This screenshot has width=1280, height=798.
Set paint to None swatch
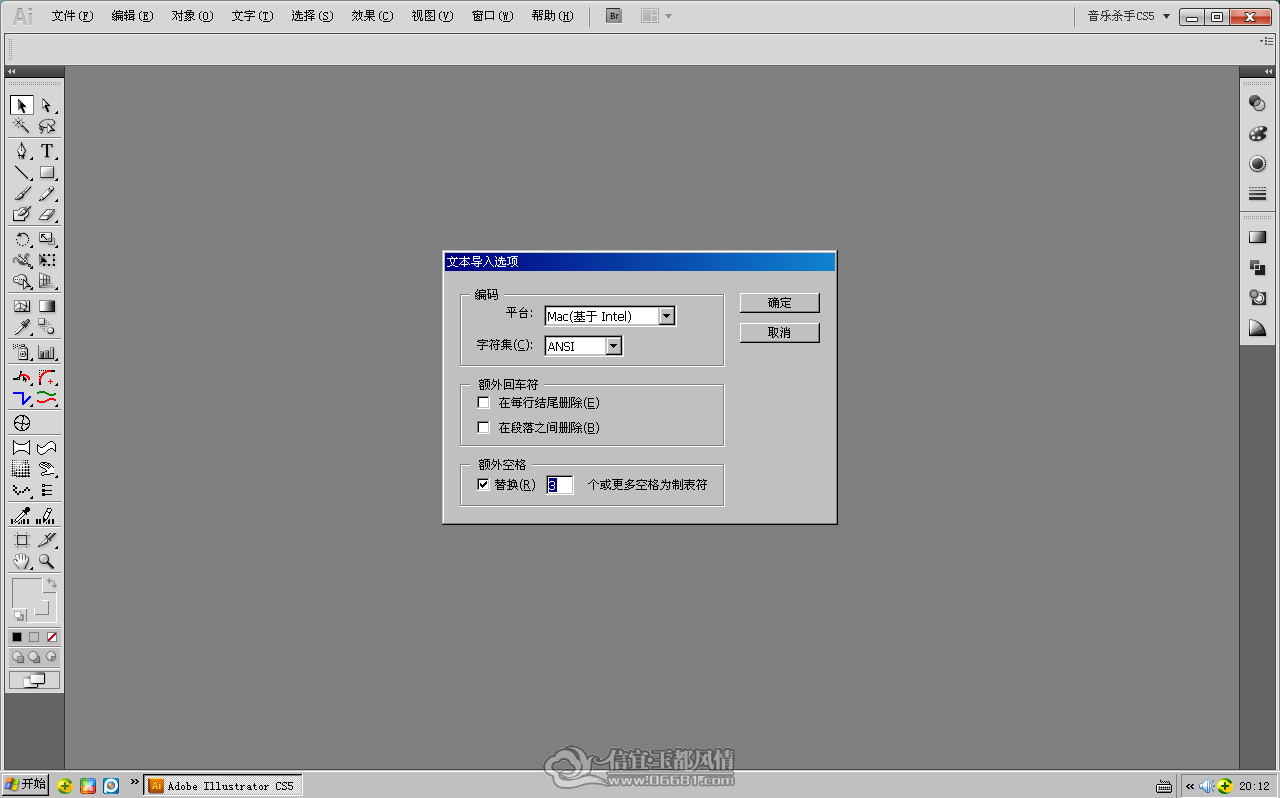click(52, 637)
